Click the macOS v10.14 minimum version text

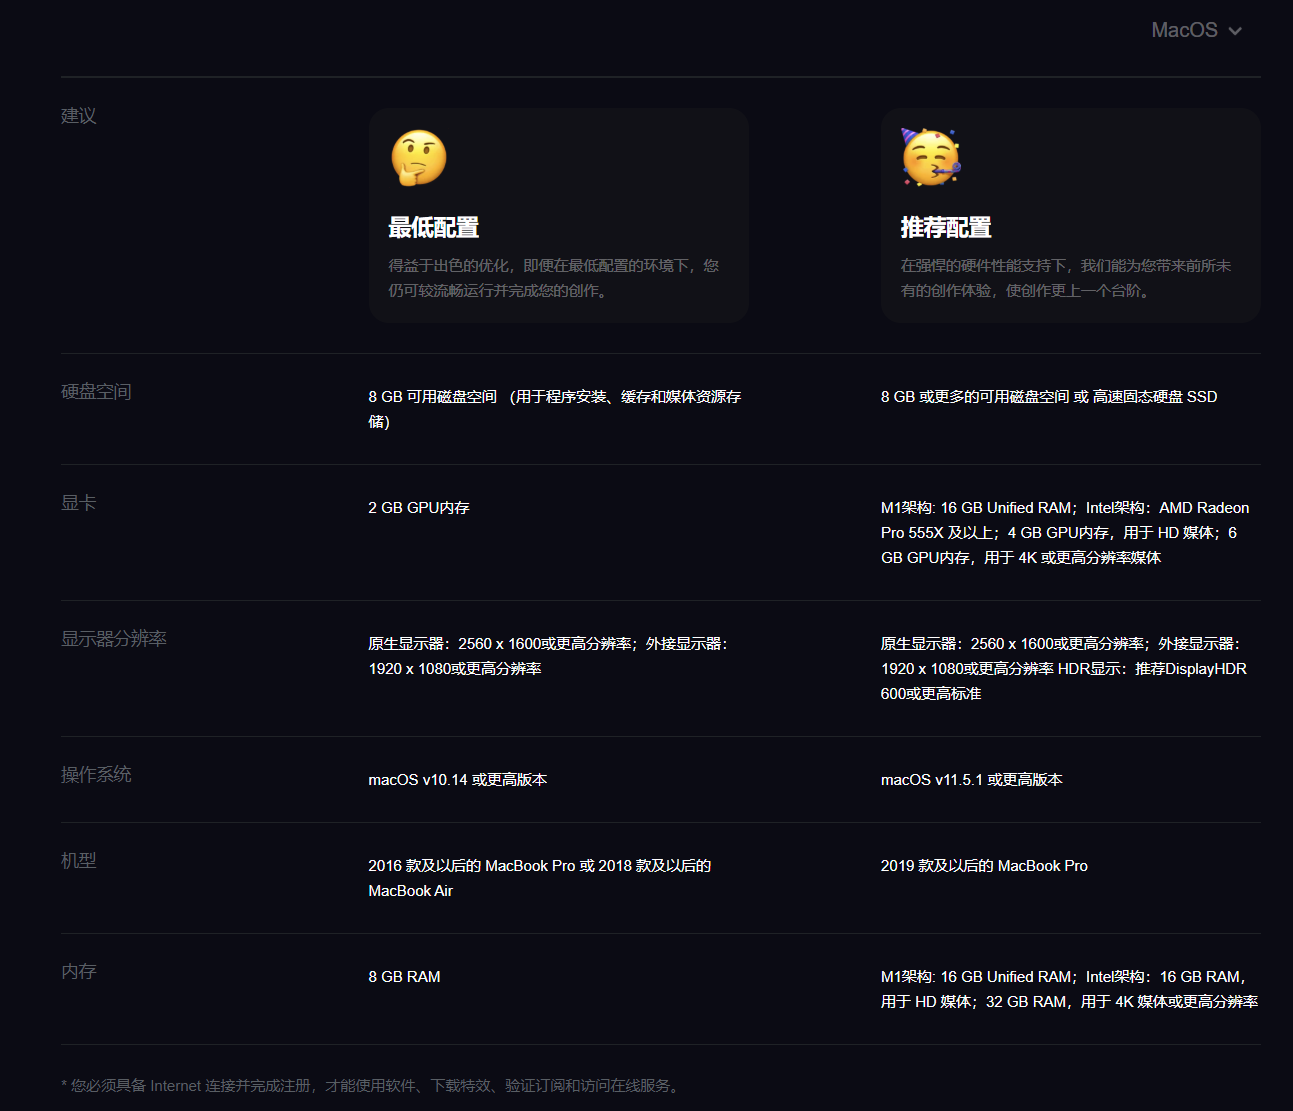[x=457, y=780]
